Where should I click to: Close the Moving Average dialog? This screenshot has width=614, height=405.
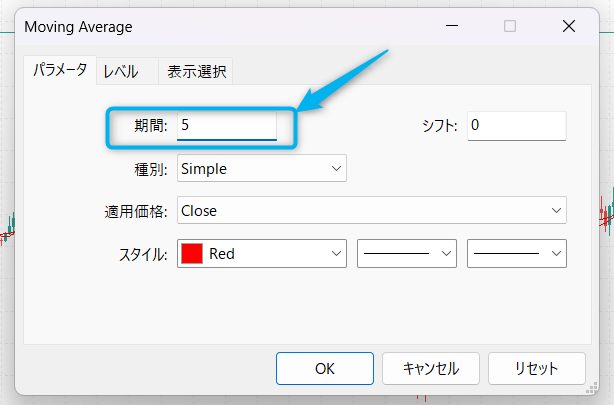pos(569,27)
